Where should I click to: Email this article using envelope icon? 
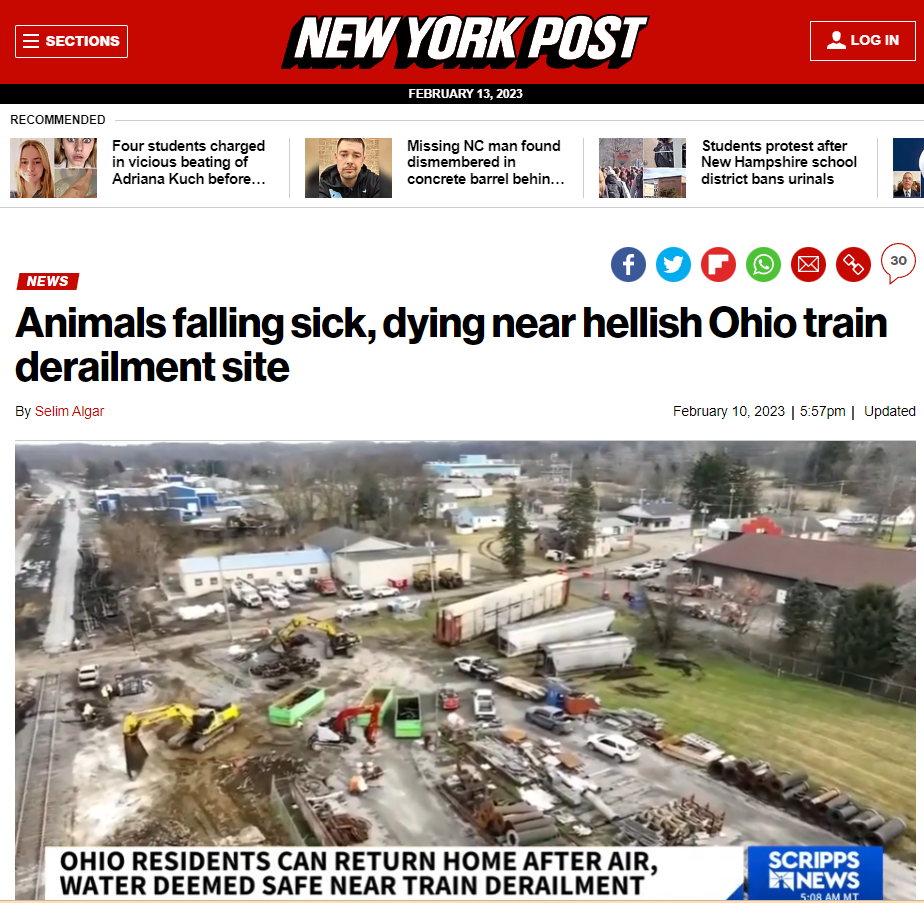(x=808, y=265)
